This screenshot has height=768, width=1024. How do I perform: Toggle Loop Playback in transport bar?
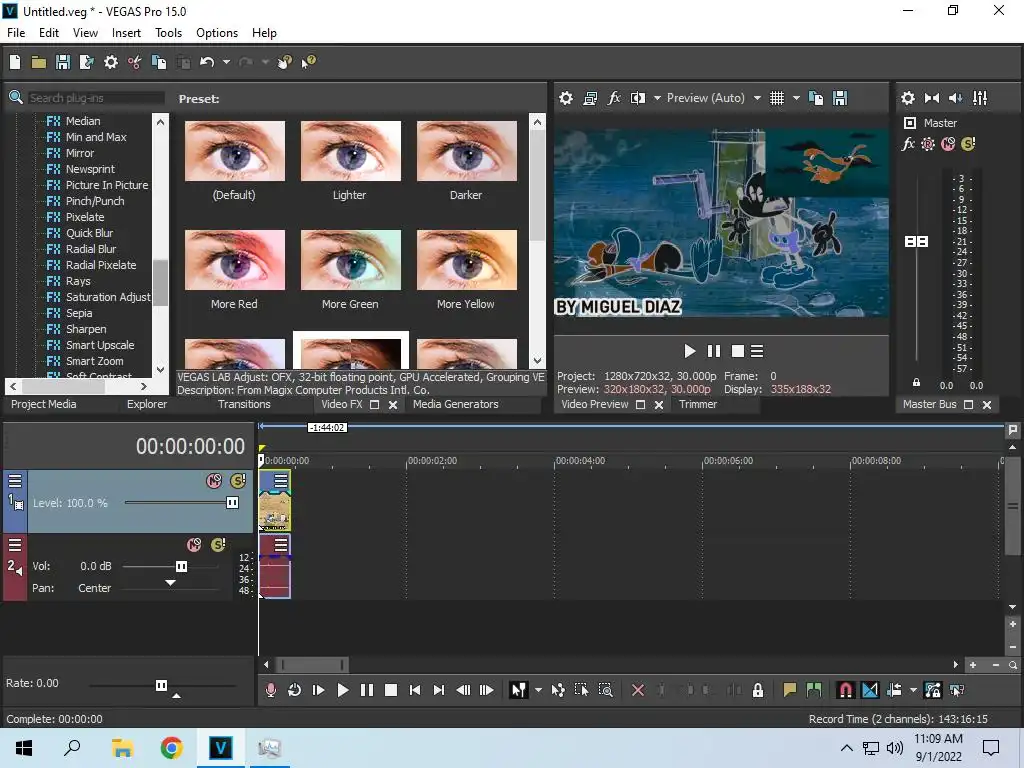(295, 690)
